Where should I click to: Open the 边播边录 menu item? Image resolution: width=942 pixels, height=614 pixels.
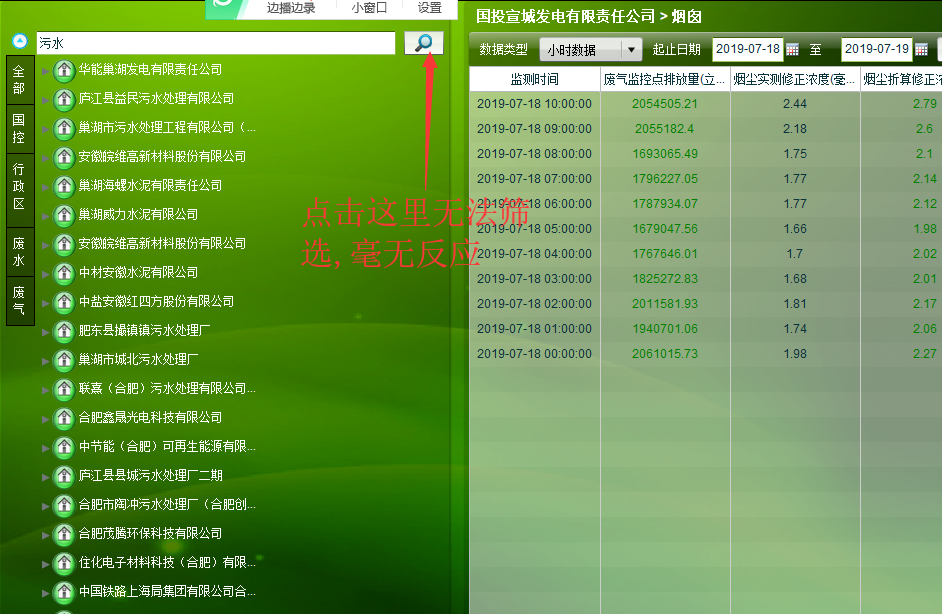(291, 8)
